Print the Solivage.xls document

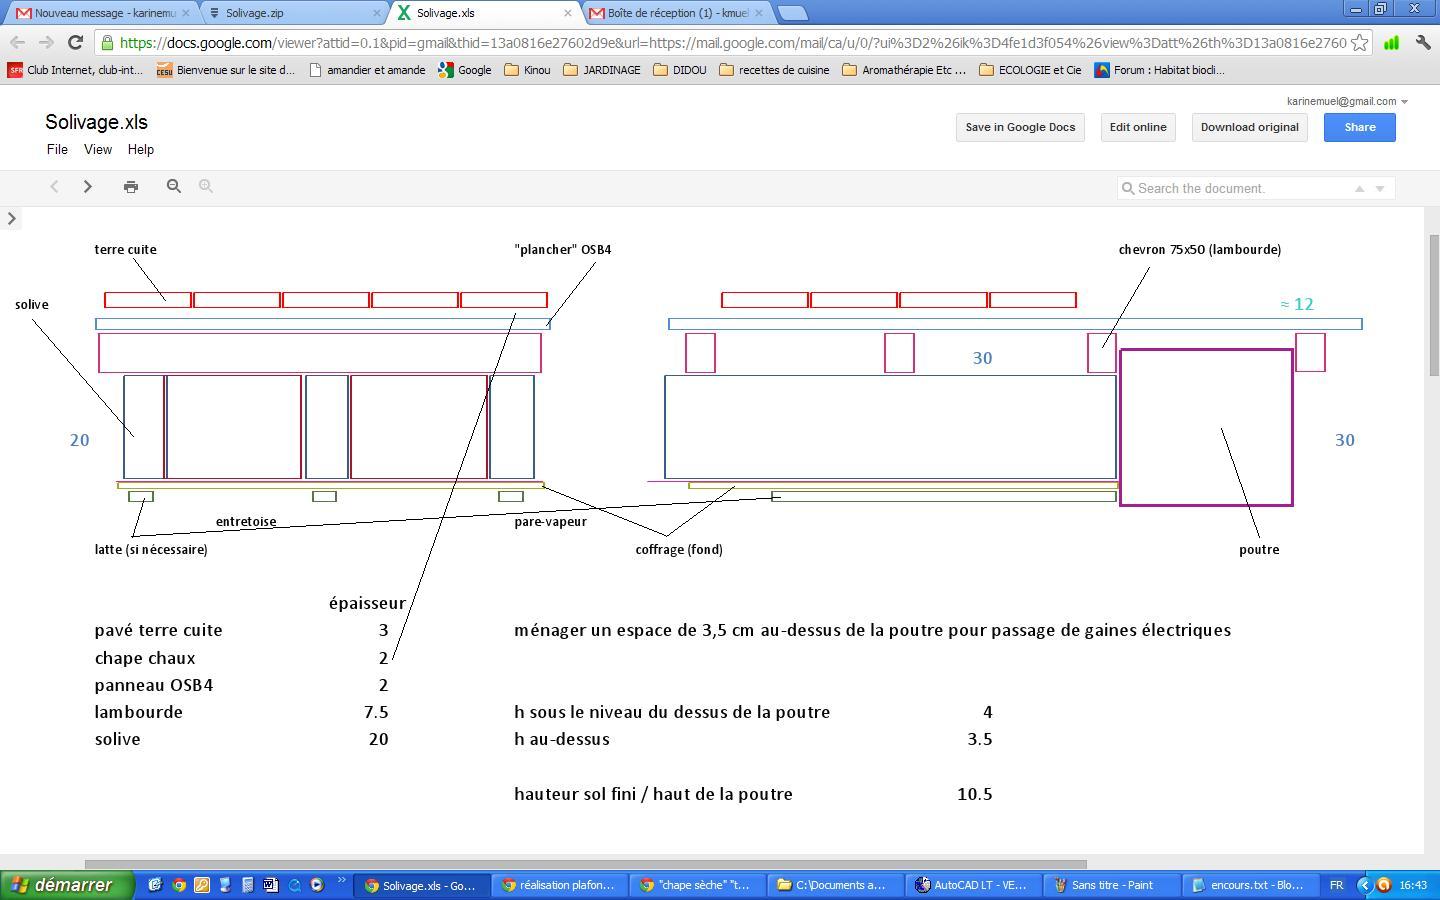(x=131, y=187)
